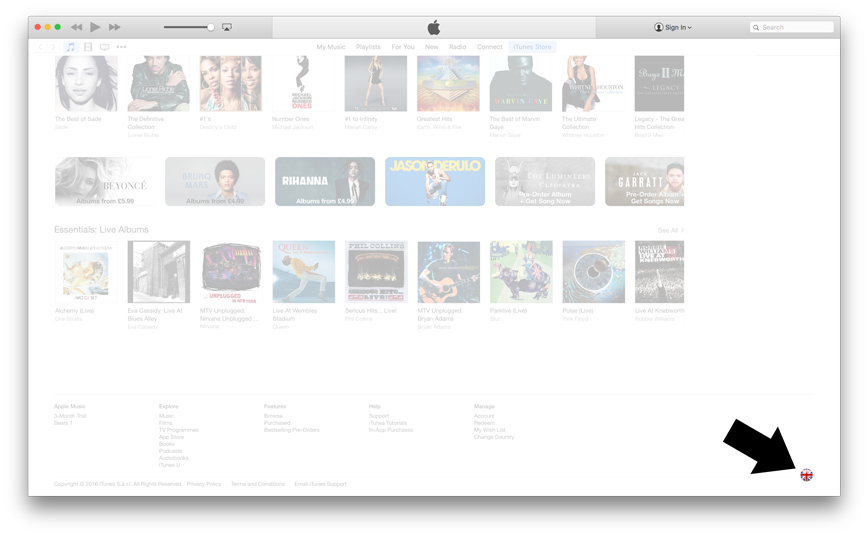The height and width of the screenshot is (536, 868).
Task: Select the TV Programmes library icon
Action: click(104, 47)
